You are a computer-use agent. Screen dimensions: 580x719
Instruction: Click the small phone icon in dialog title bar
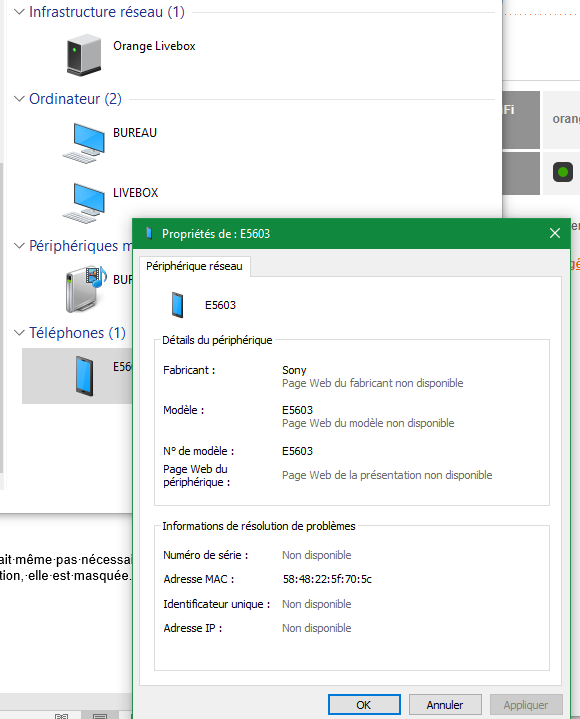(x=149, y=233)
